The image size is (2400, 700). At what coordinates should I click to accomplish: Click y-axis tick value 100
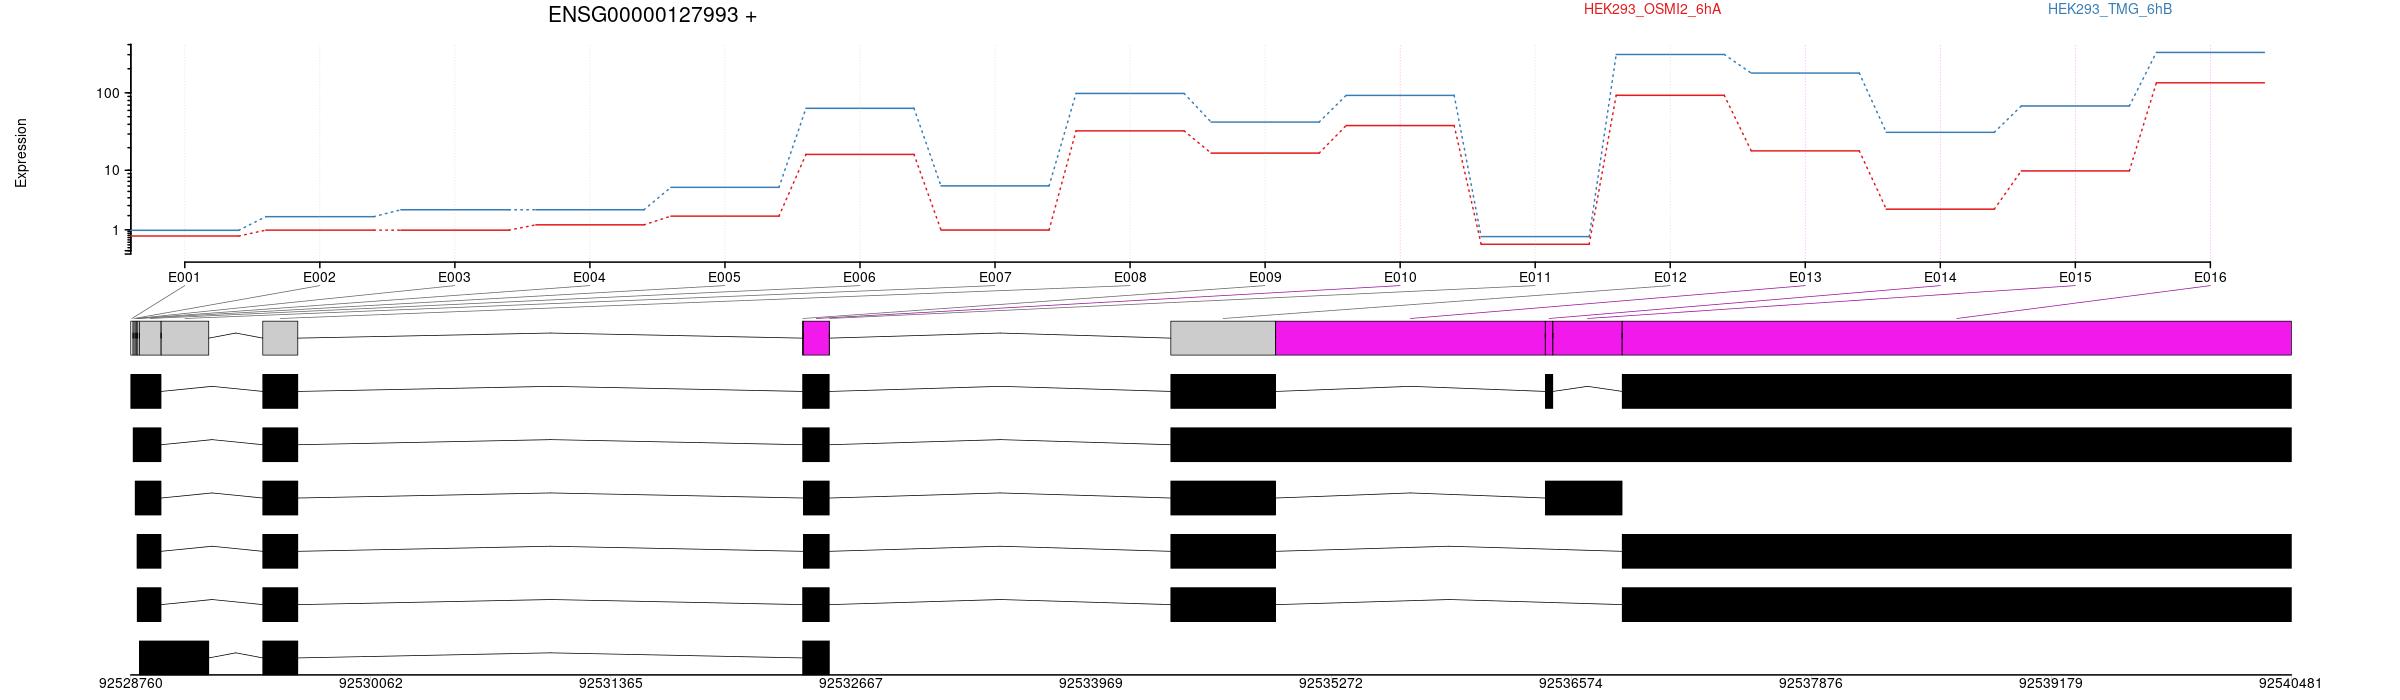point(107,94)
